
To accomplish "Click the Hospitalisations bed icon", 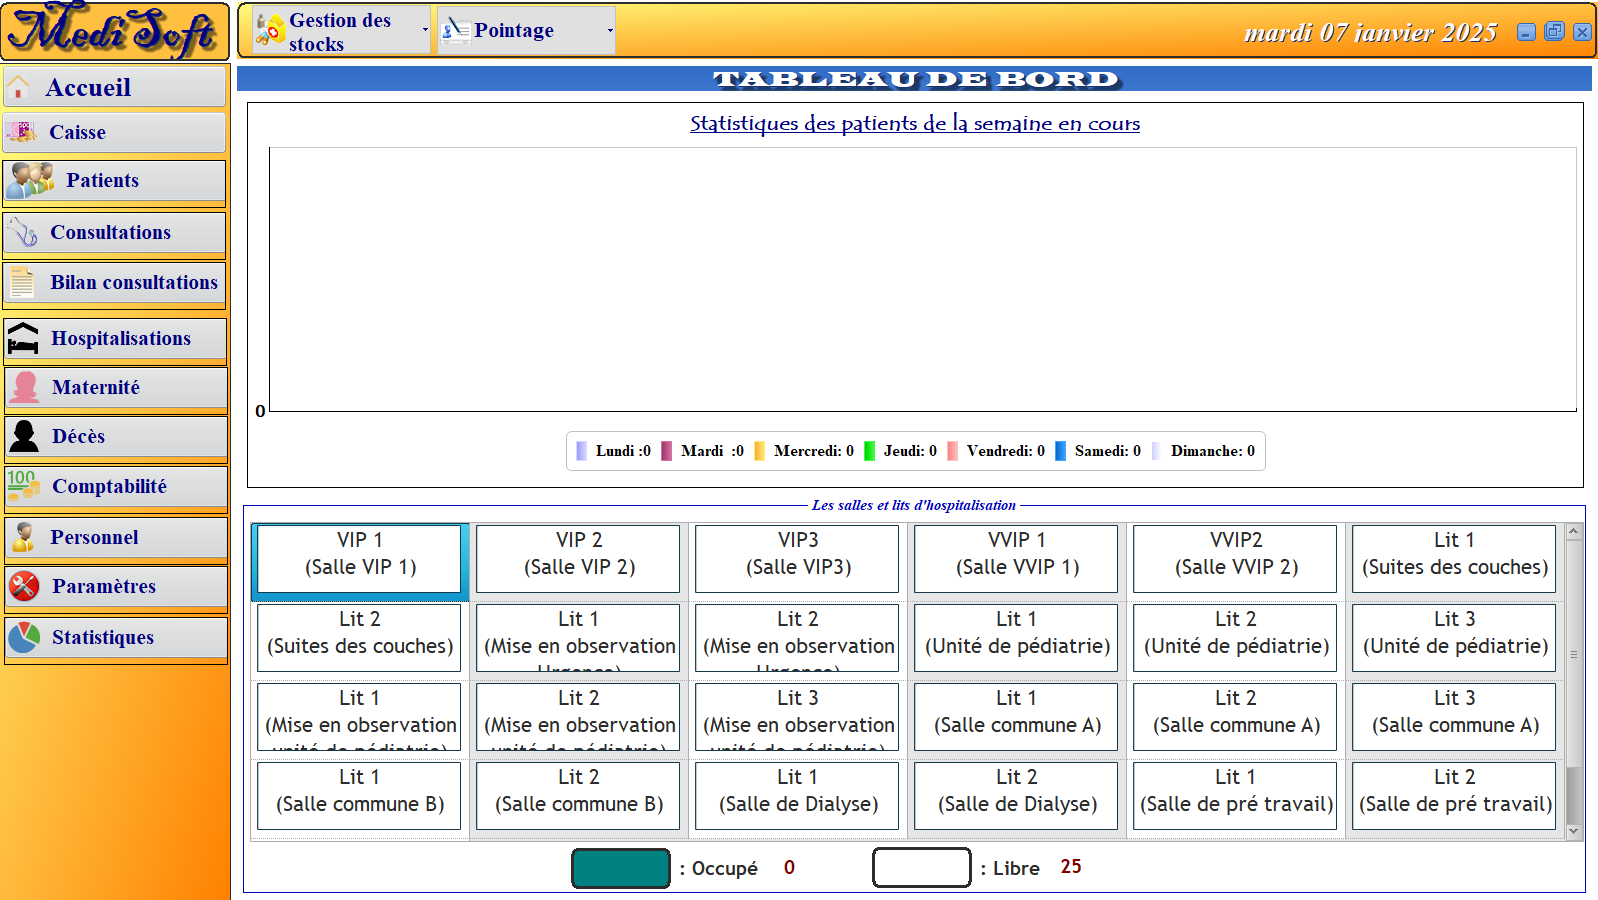I will tap(23, 339).
